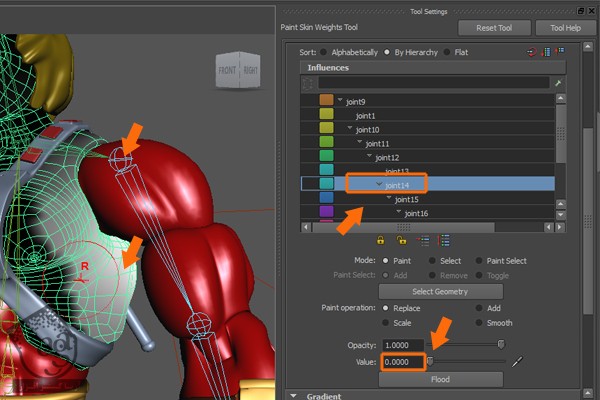
Task: Click the green color swatch of joint12
Action: pos(326,156)
